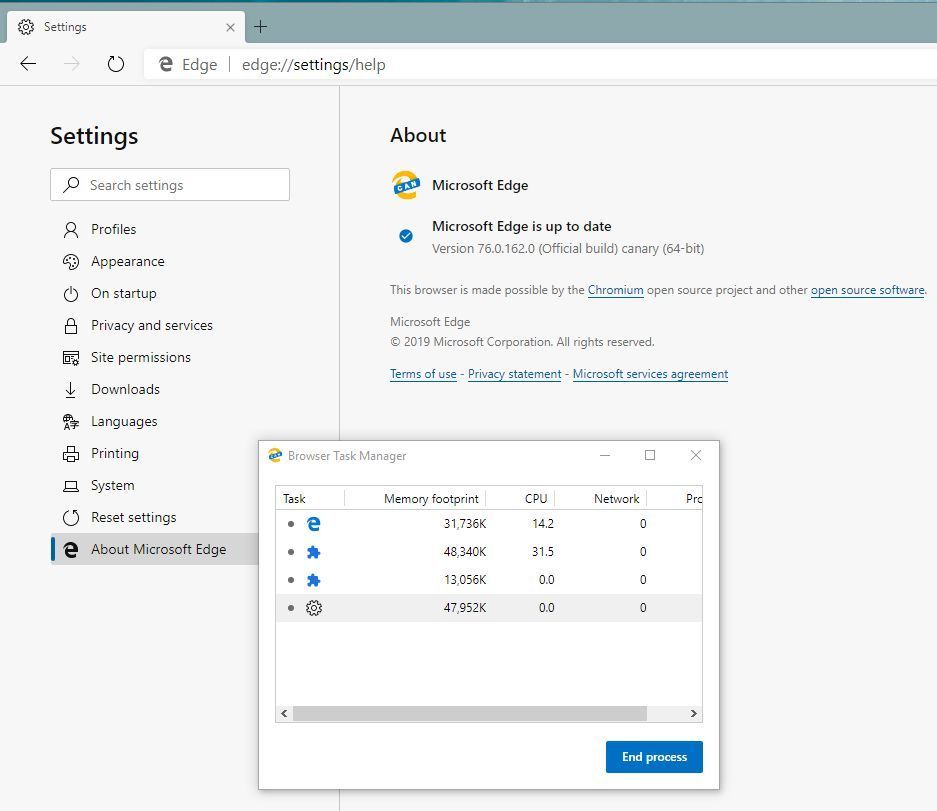
Task: Minimize the Browser Task Manager window
Action: [605, 455]
